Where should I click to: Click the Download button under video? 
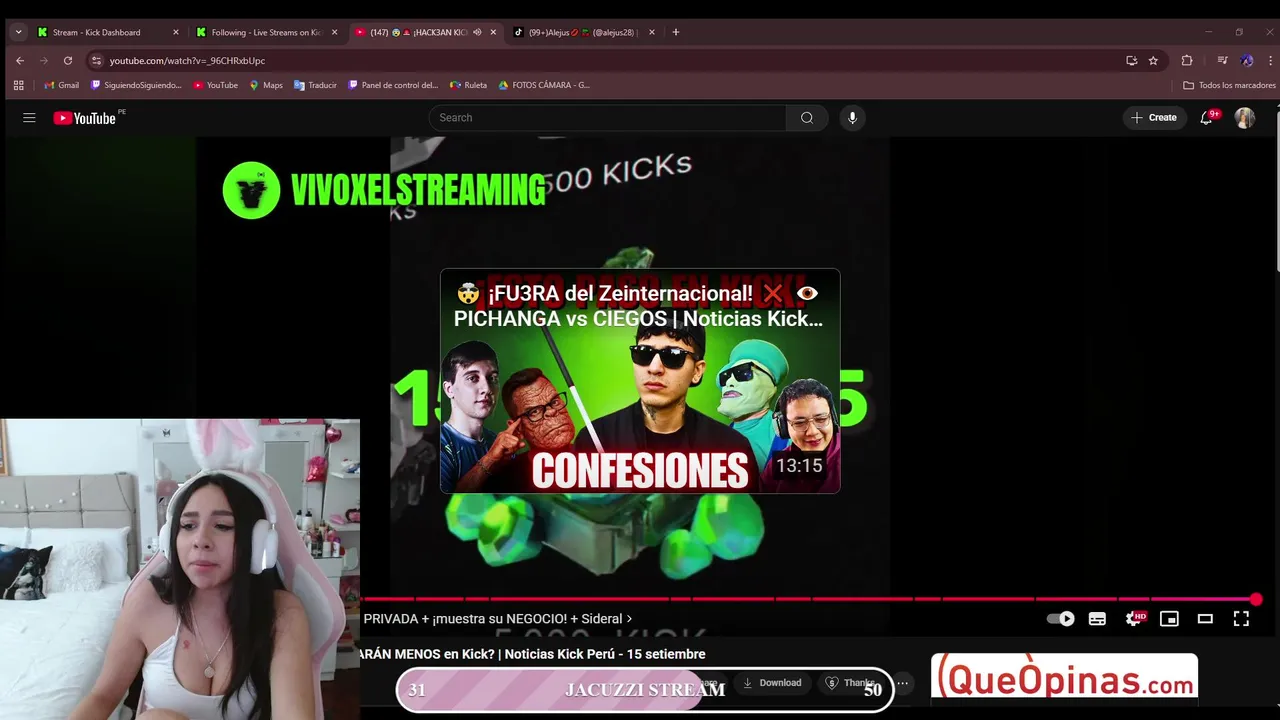pyautogui.click(x=771, y=683)
